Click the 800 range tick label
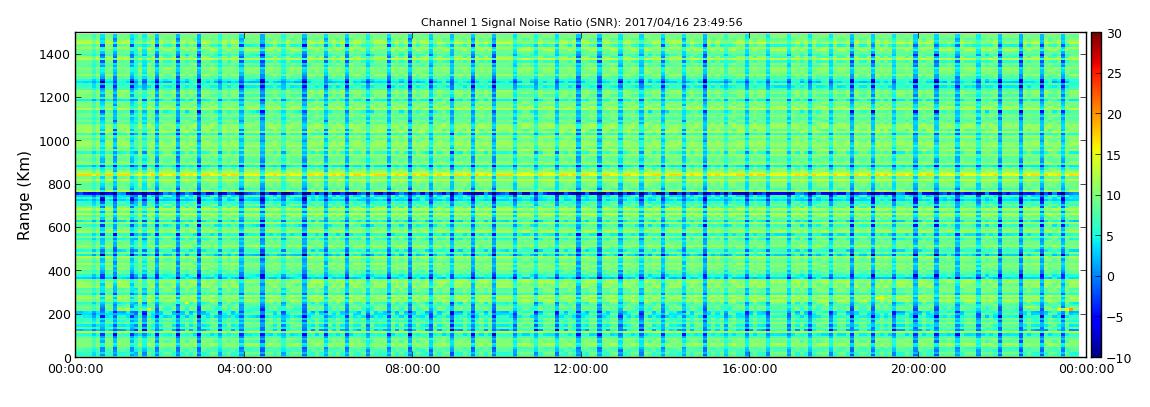1150x407 pixels. click(59, 184)
